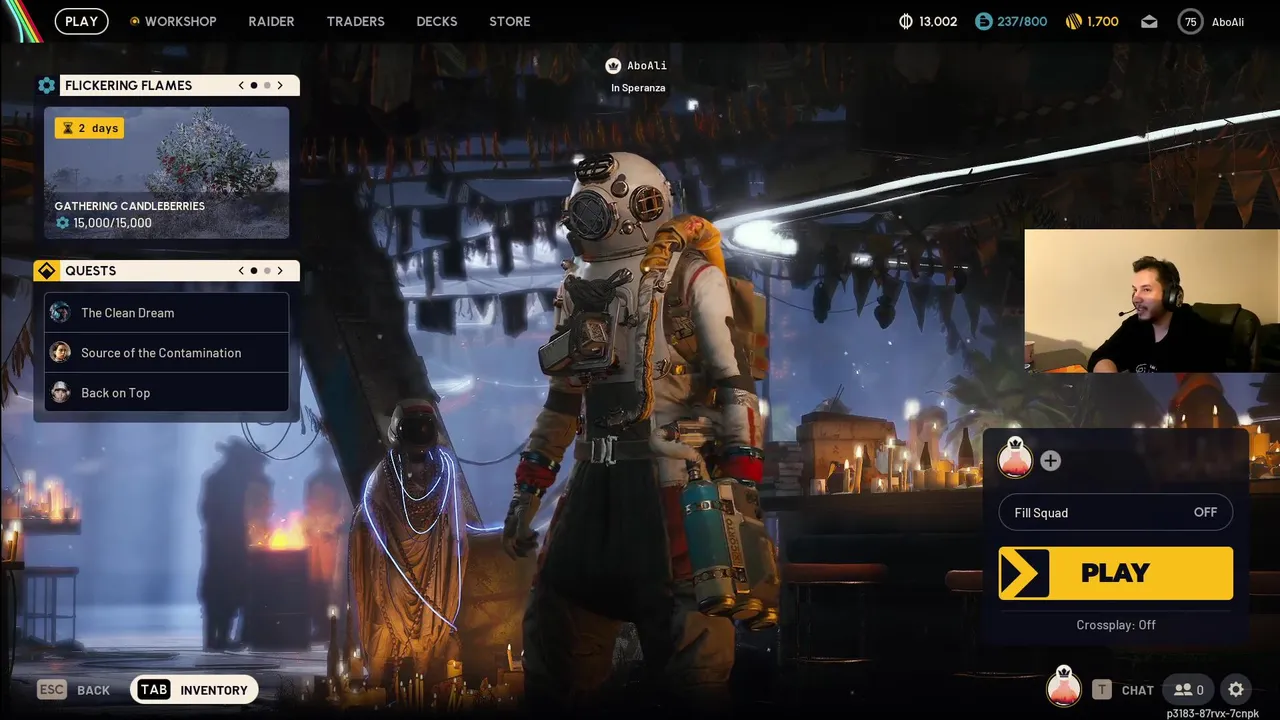Open the Gathering Candleberries event card
This screenshot has height=720, width=1280.
(x=167, y=173)
